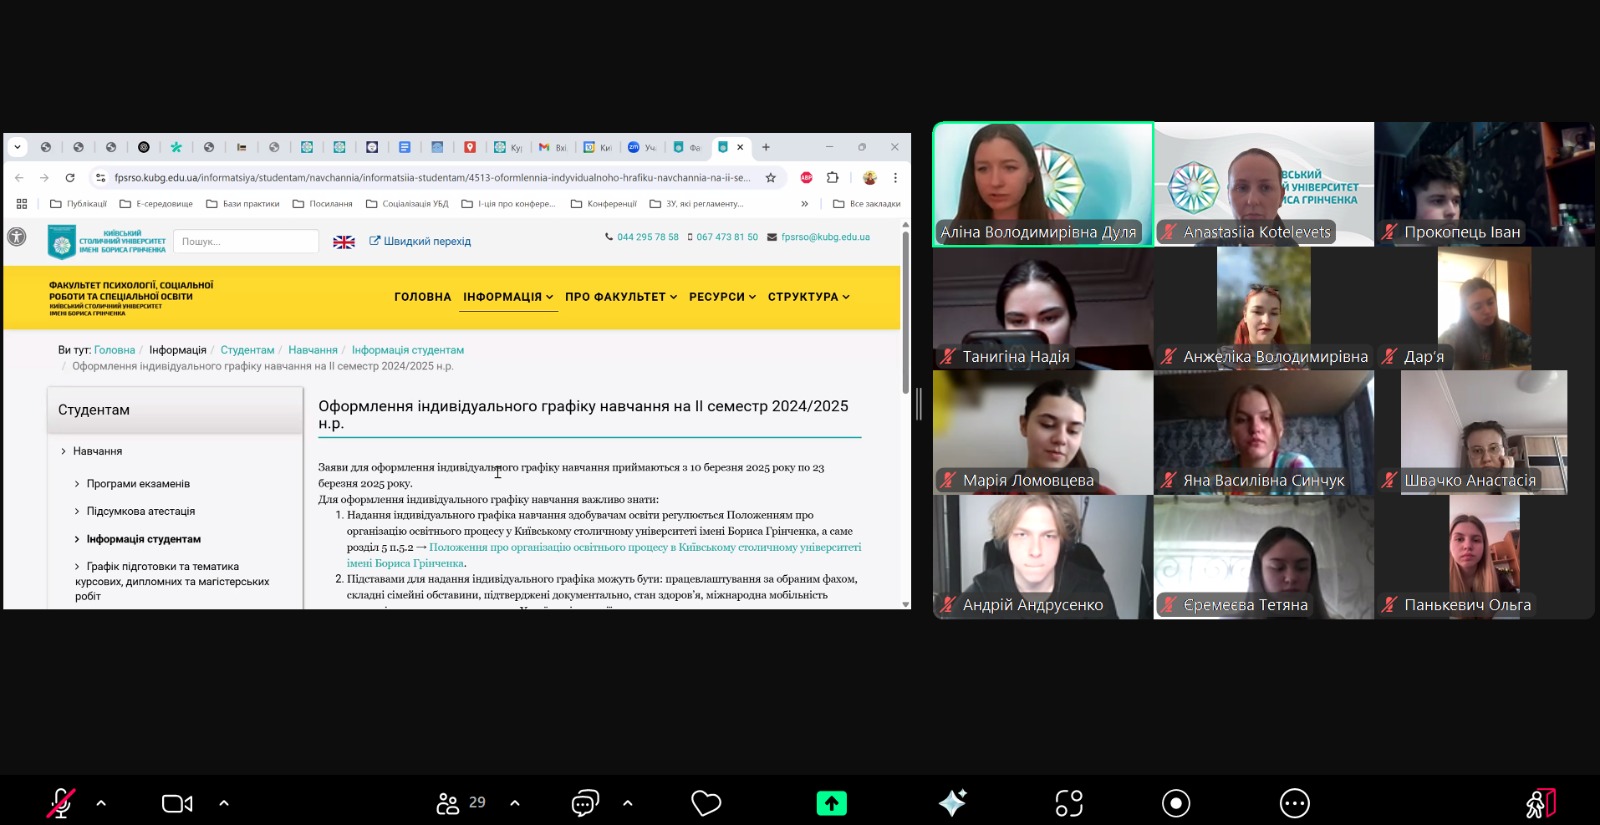The height and width of the screenshot is (825, 1600).
Task: Follow the Швидкий перехід link
Action: (x=420, y=241)
